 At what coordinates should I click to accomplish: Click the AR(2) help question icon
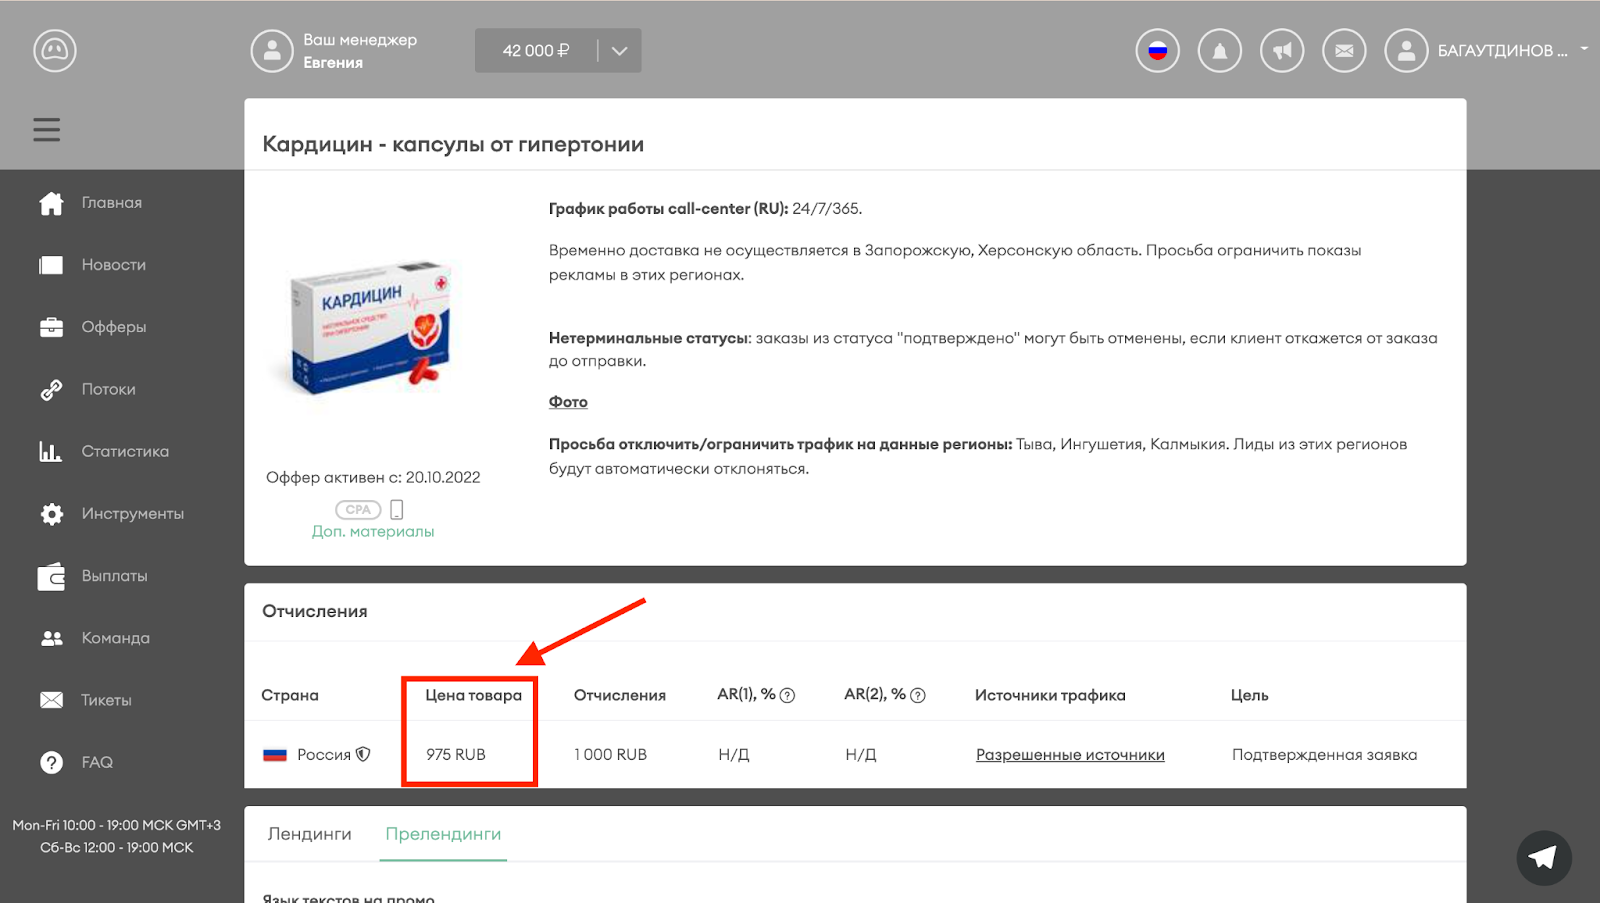918,695
